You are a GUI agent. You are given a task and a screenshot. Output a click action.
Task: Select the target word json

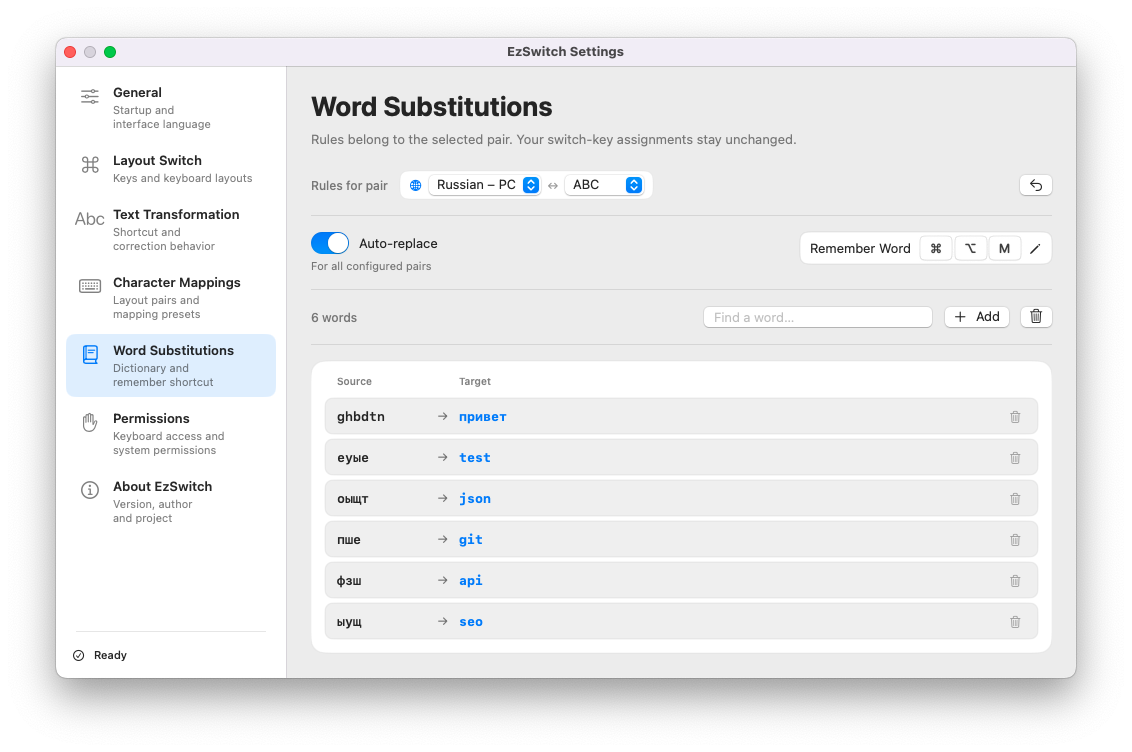tap(475, 499)
